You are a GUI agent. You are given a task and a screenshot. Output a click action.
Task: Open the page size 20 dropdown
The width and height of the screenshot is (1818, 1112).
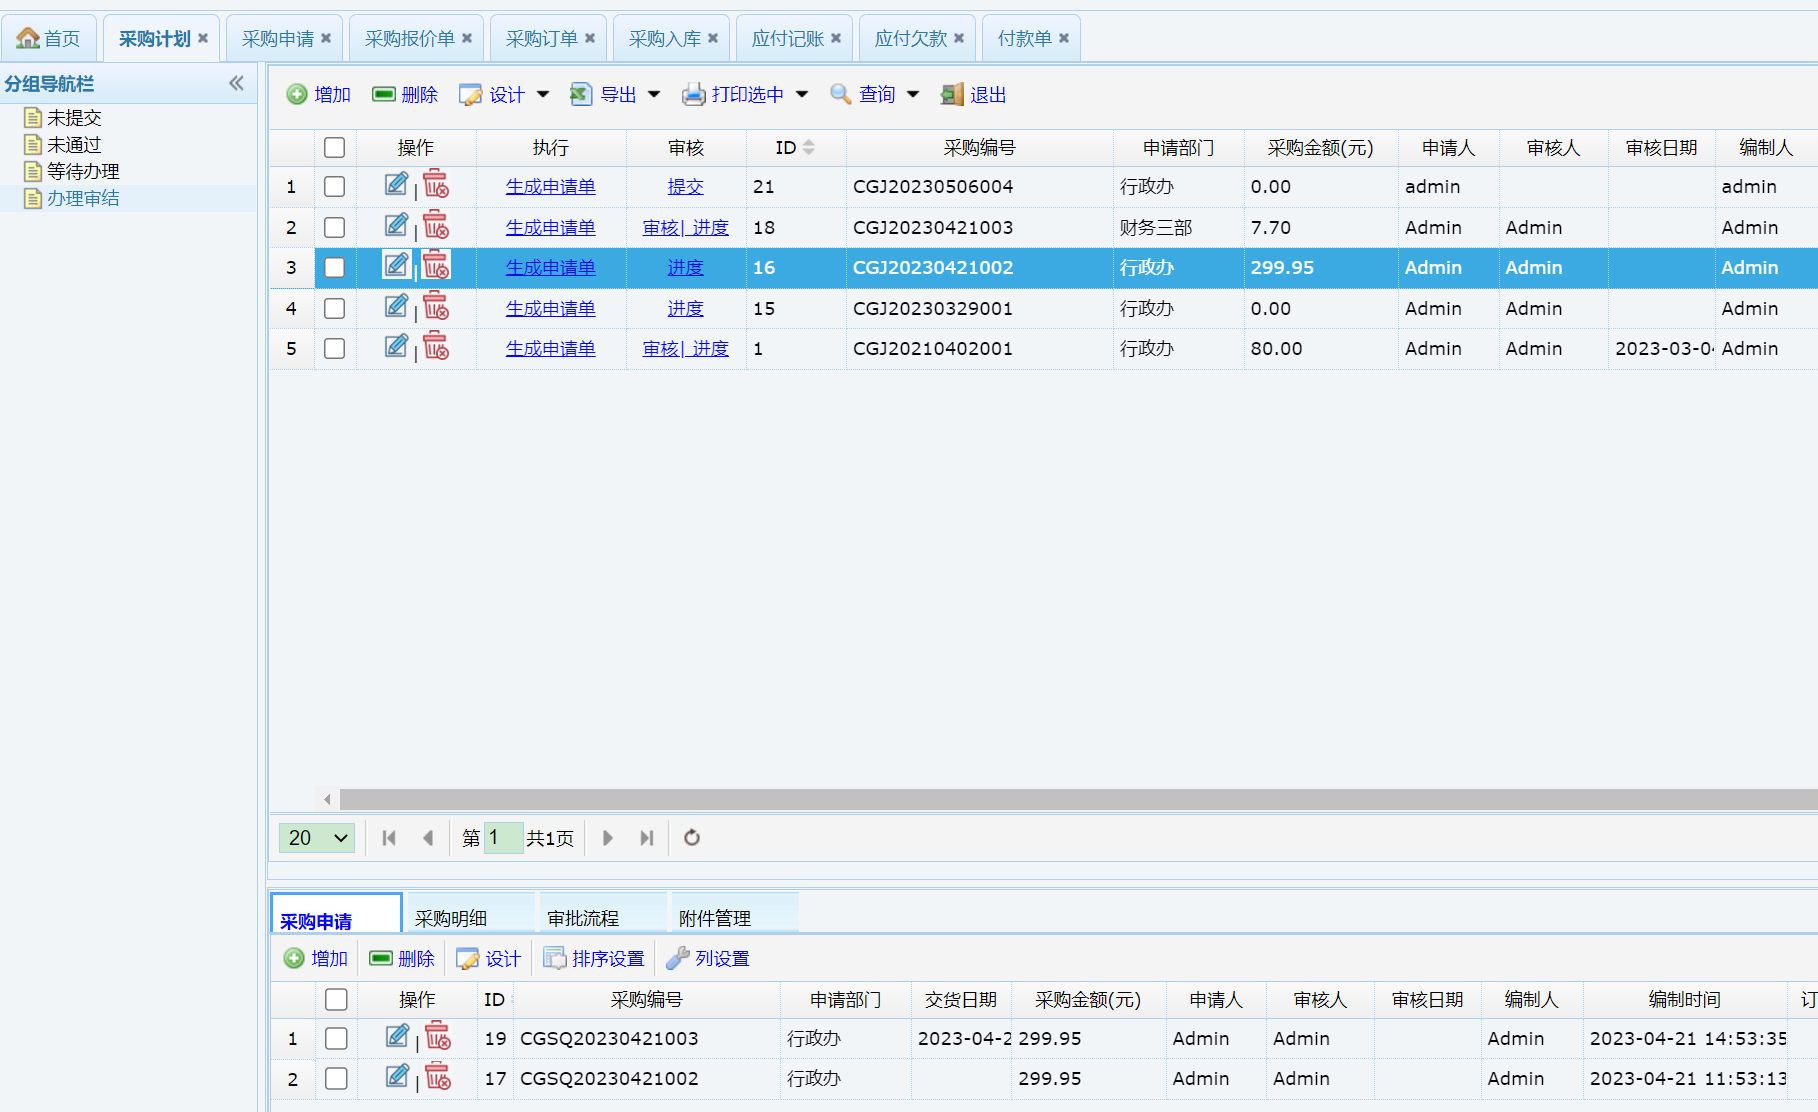point(316,838)
